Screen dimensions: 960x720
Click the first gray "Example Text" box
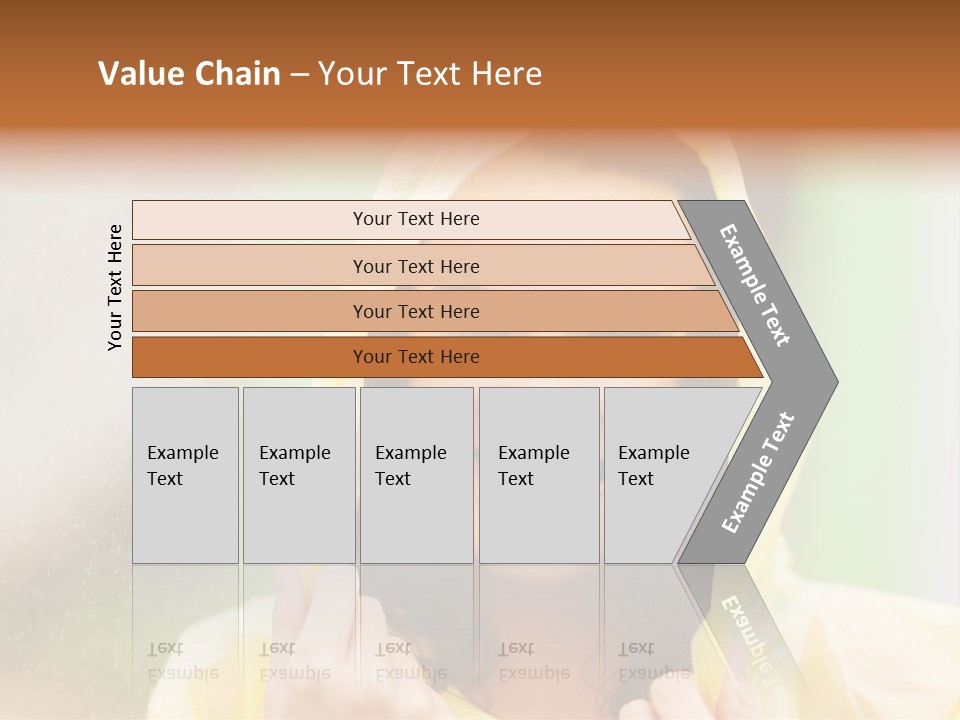pos(185,475)
